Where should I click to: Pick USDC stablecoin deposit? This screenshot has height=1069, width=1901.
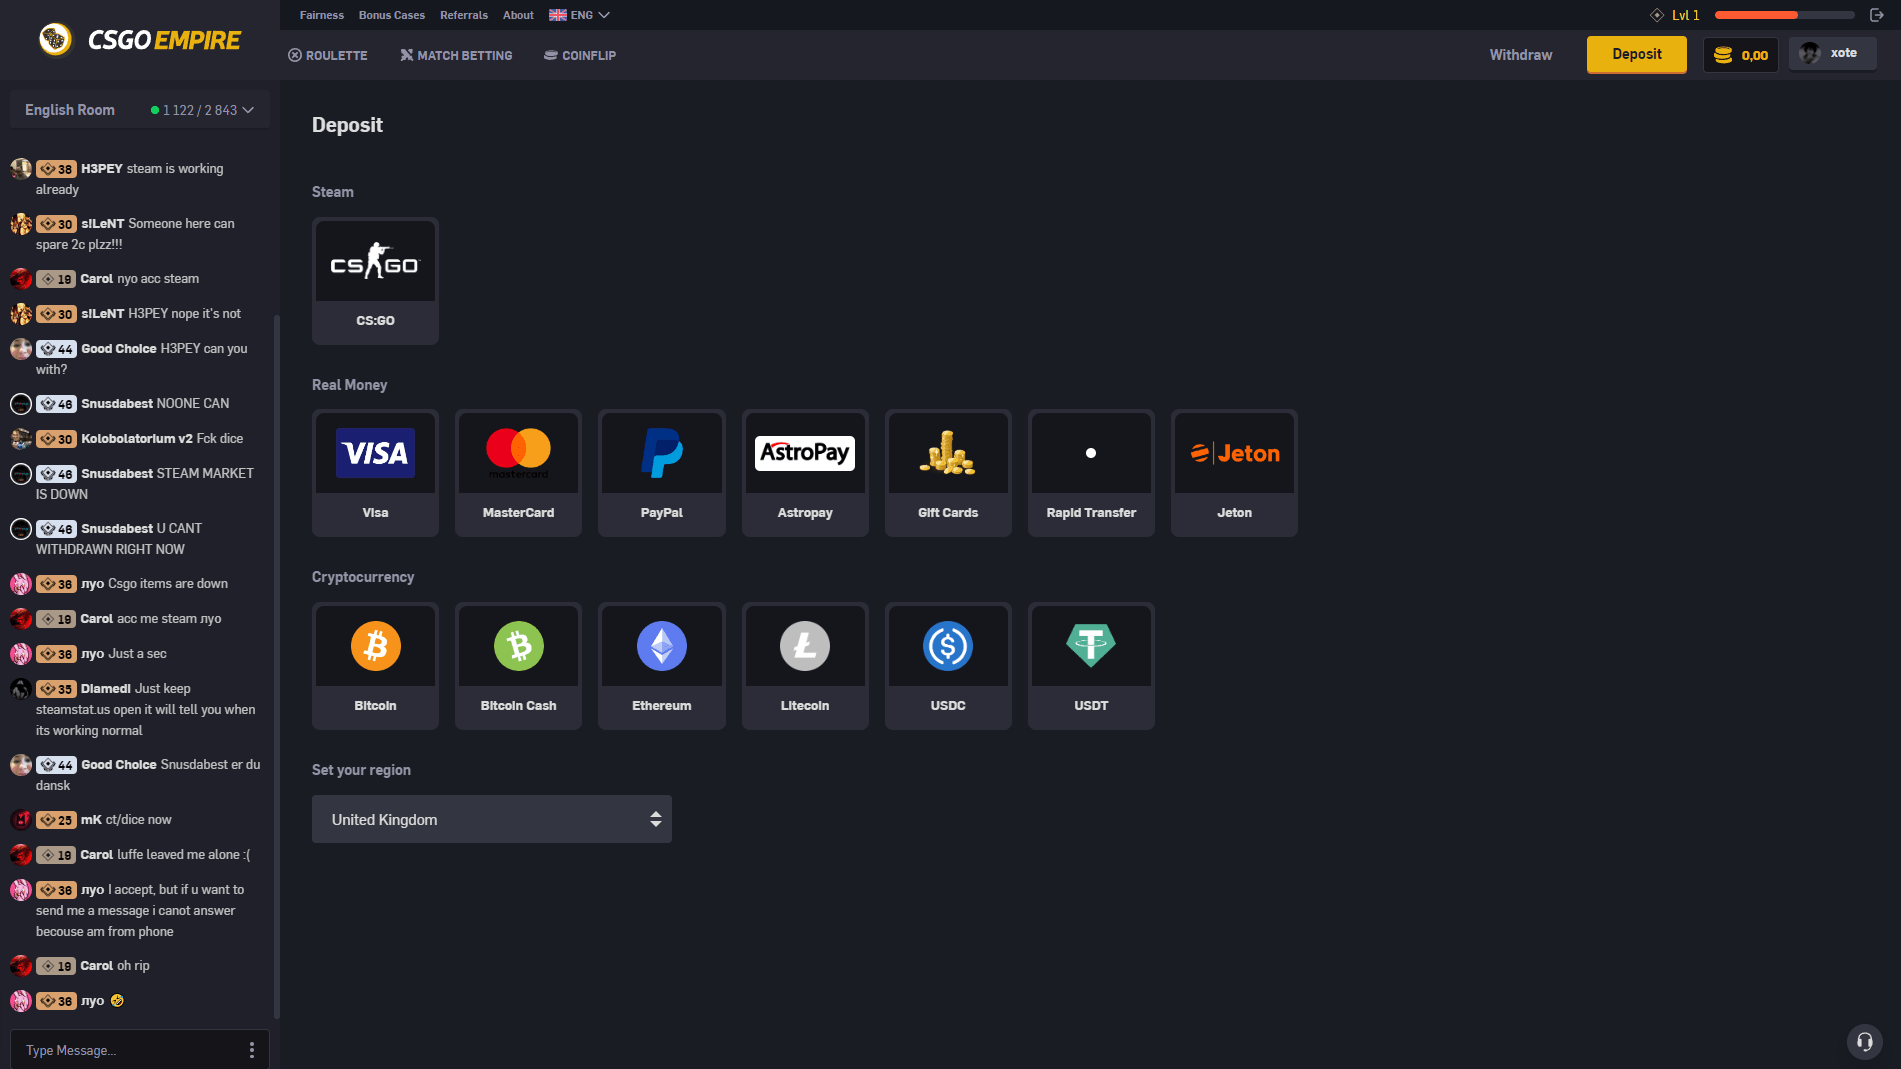pyautogui.click(x=947, y=665)
